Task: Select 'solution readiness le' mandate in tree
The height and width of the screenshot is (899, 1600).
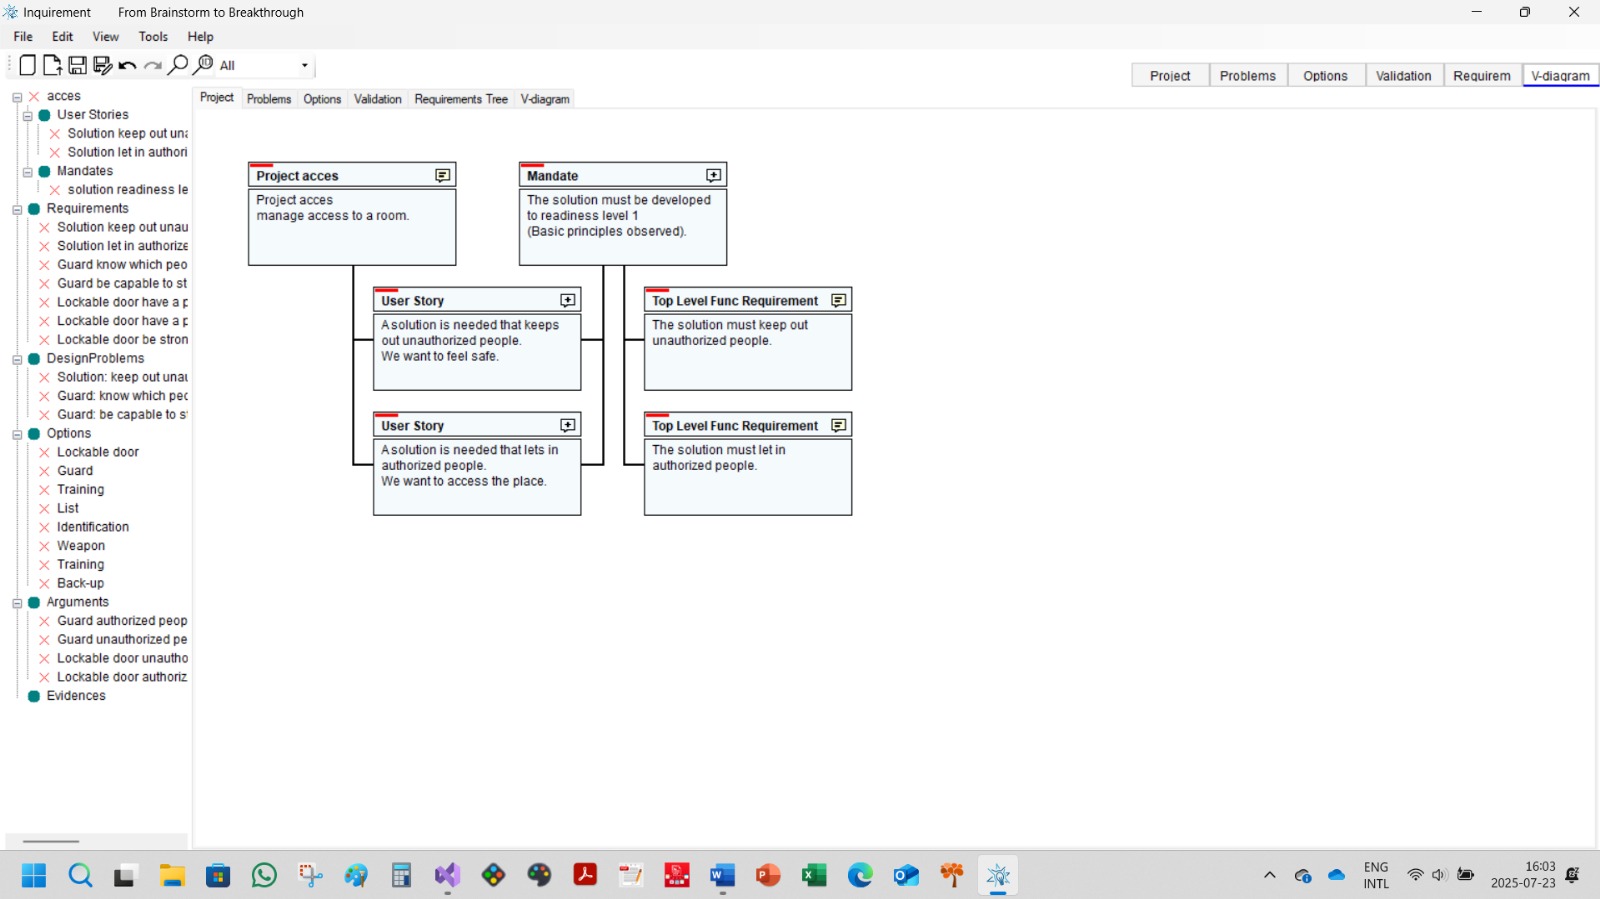Action: tap(127, 190)
